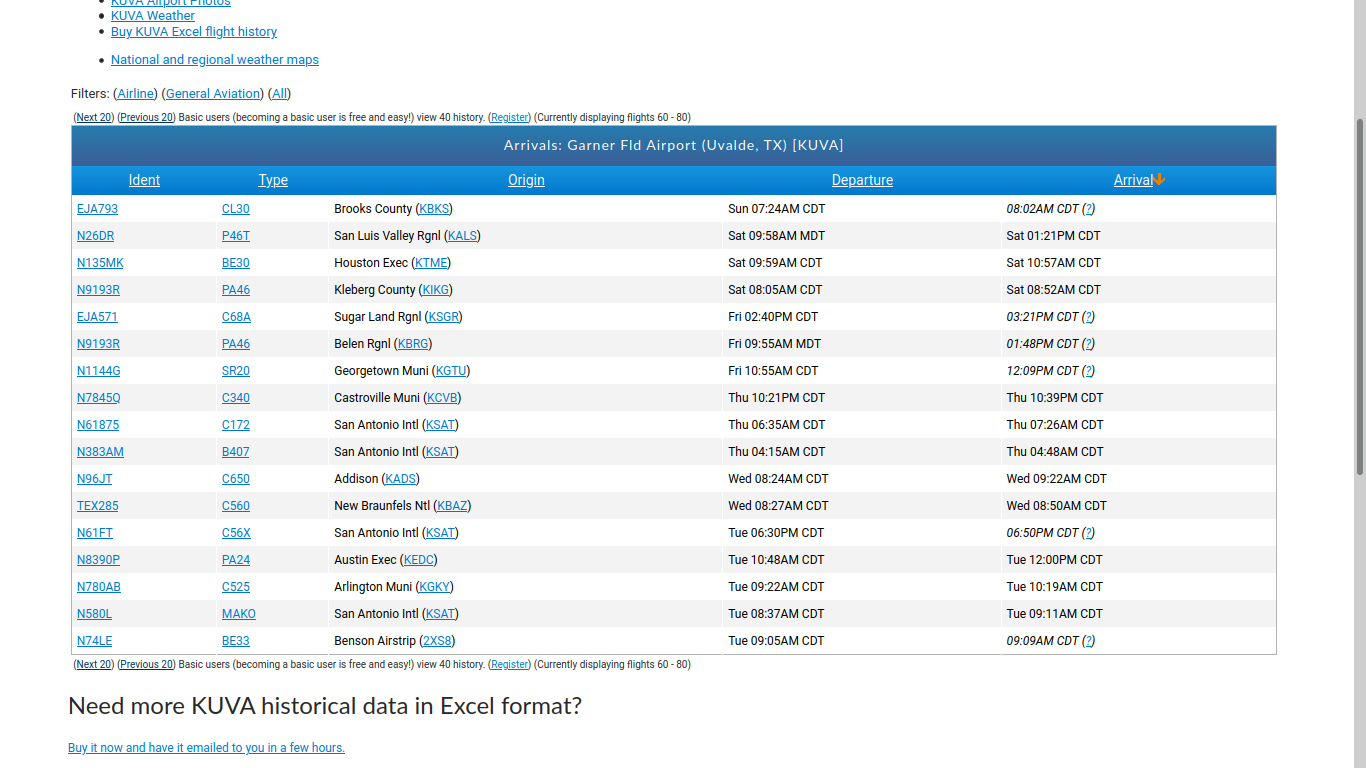
Task: Open flight N26DR
Action: pos(95,236)
